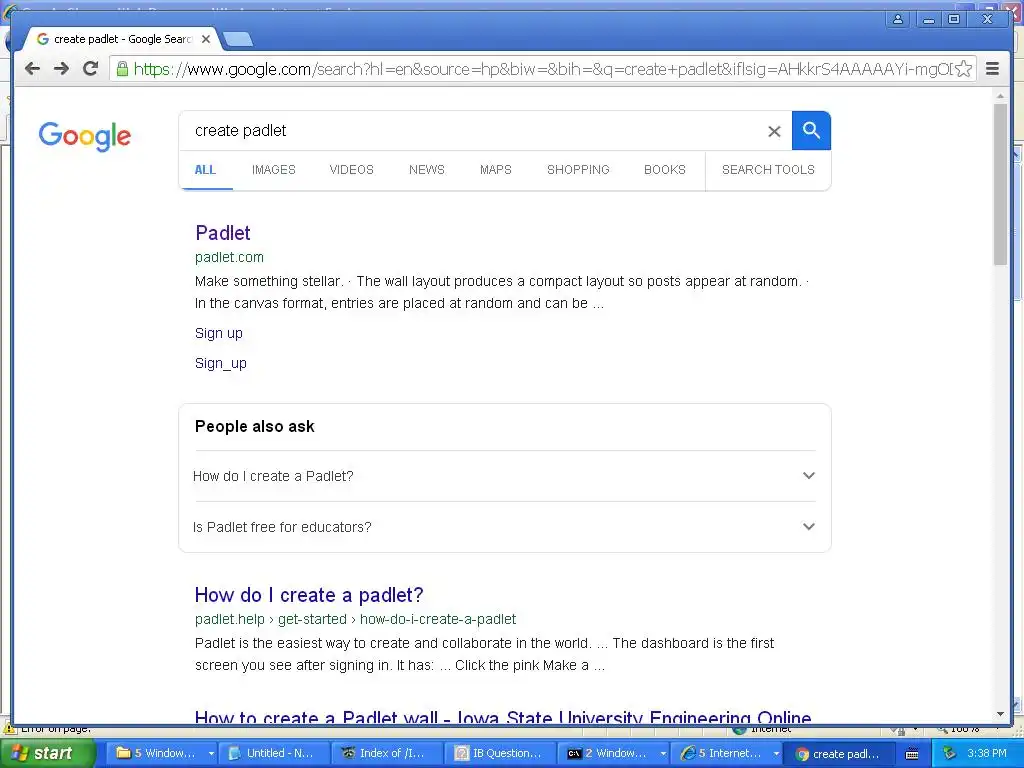Image resolution: width=1024 pixels, height=768 pixels.
Task: Switch to IB Question taskbar item
Action: click(x=500, y=753)
